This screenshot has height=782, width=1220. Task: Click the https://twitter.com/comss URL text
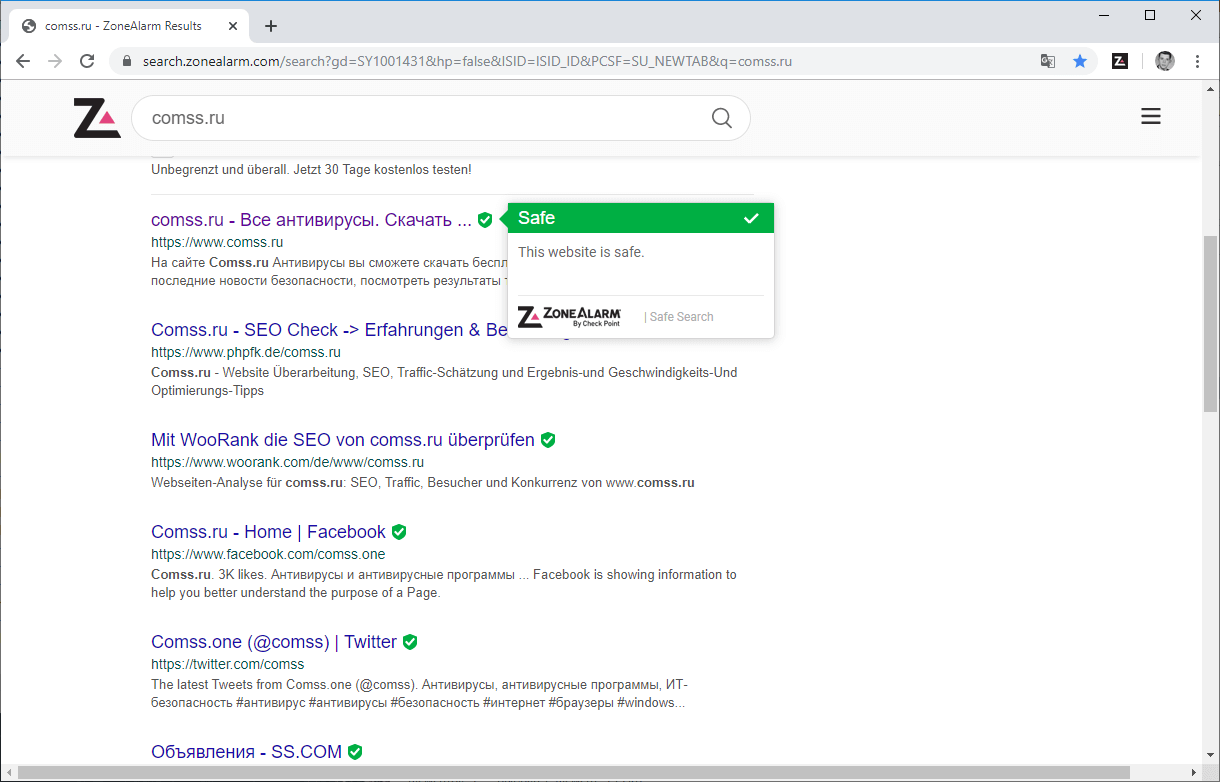(x=227, y=664)
